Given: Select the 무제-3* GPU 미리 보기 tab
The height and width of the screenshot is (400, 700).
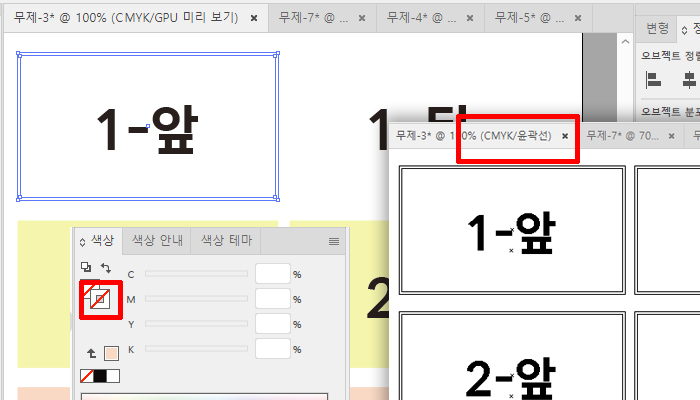Looking at the screenshot, I should pyautogui.click(x=126, y=18).
